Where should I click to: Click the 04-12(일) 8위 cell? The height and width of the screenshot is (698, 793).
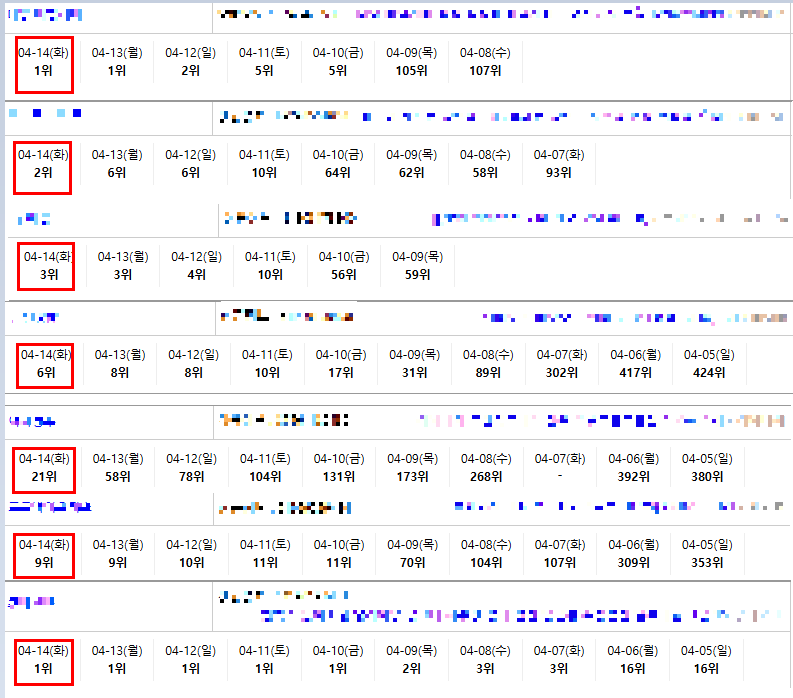tap(194, 364)
